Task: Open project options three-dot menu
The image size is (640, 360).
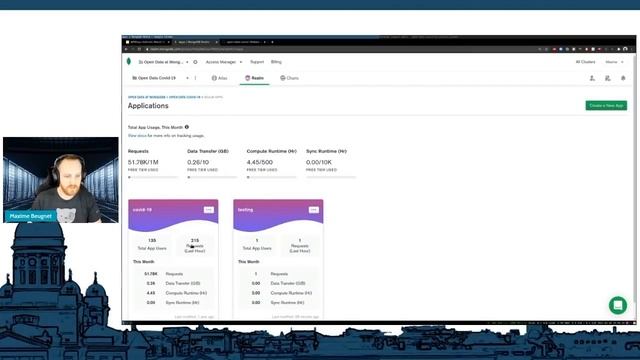Action: 196,78
